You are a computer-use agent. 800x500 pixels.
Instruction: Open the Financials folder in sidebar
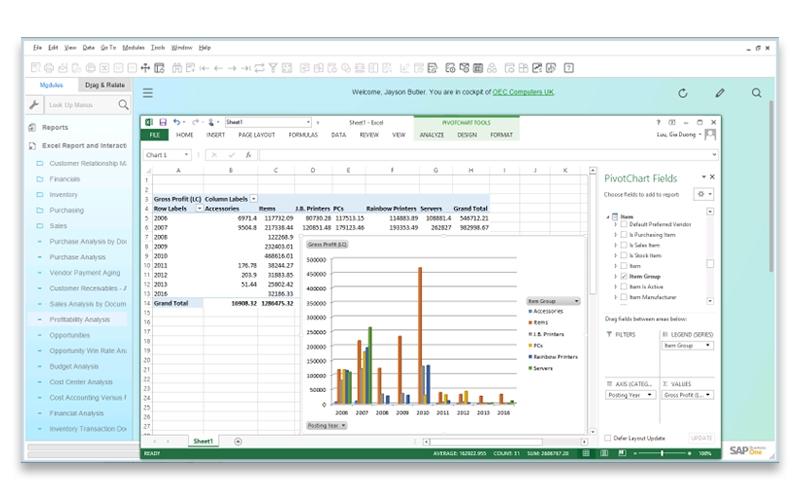point(65,179)
